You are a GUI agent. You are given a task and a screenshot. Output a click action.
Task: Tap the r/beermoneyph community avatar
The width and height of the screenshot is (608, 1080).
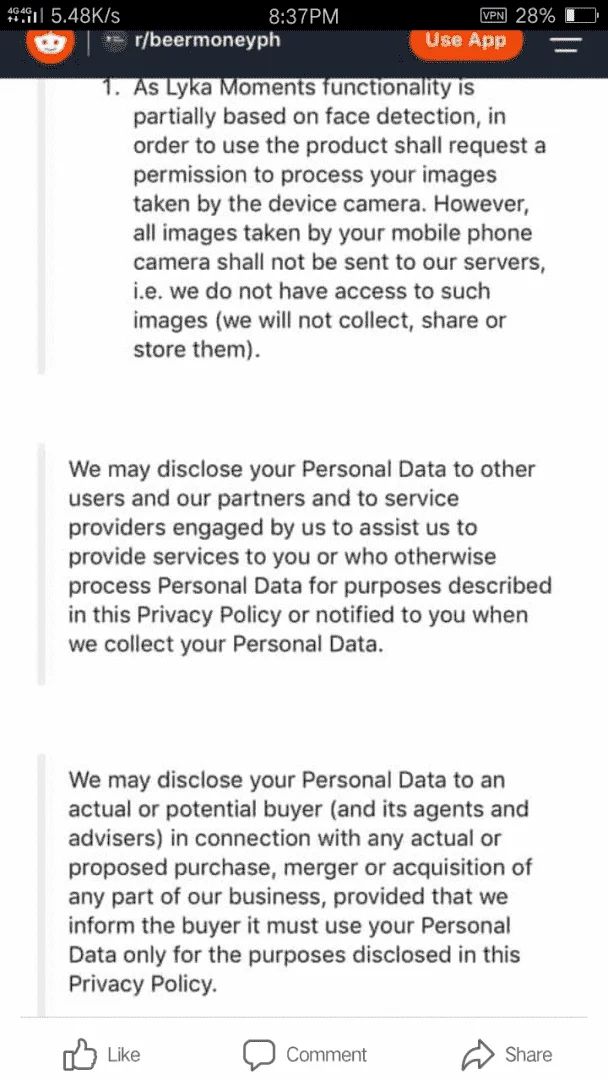click(x=112, y=41)
